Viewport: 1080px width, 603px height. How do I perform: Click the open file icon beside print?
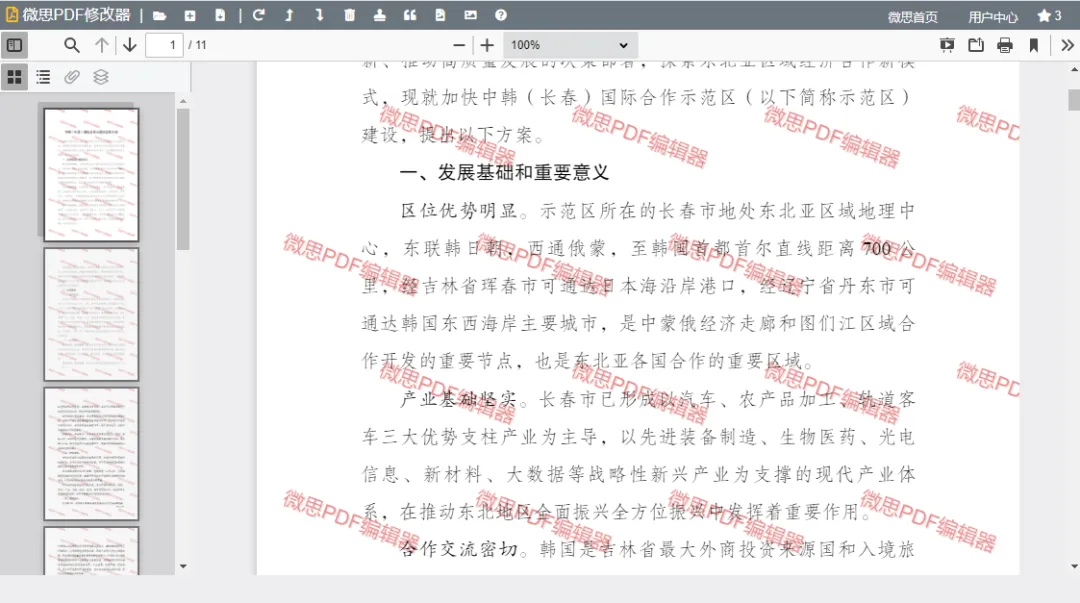tap(976, 45)
